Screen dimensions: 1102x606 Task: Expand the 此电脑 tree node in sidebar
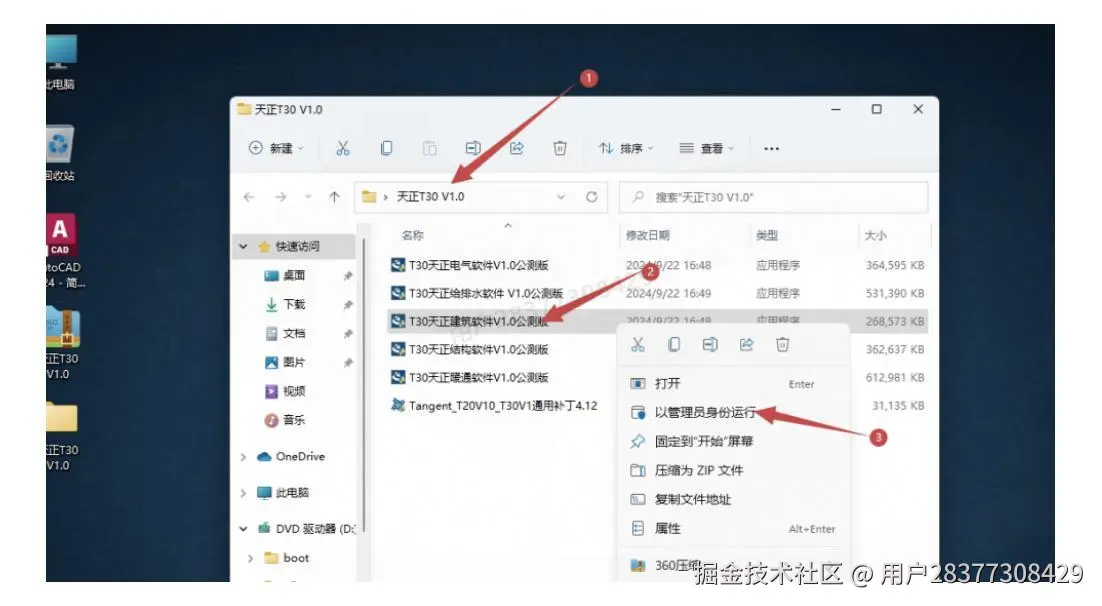(243, 493)
